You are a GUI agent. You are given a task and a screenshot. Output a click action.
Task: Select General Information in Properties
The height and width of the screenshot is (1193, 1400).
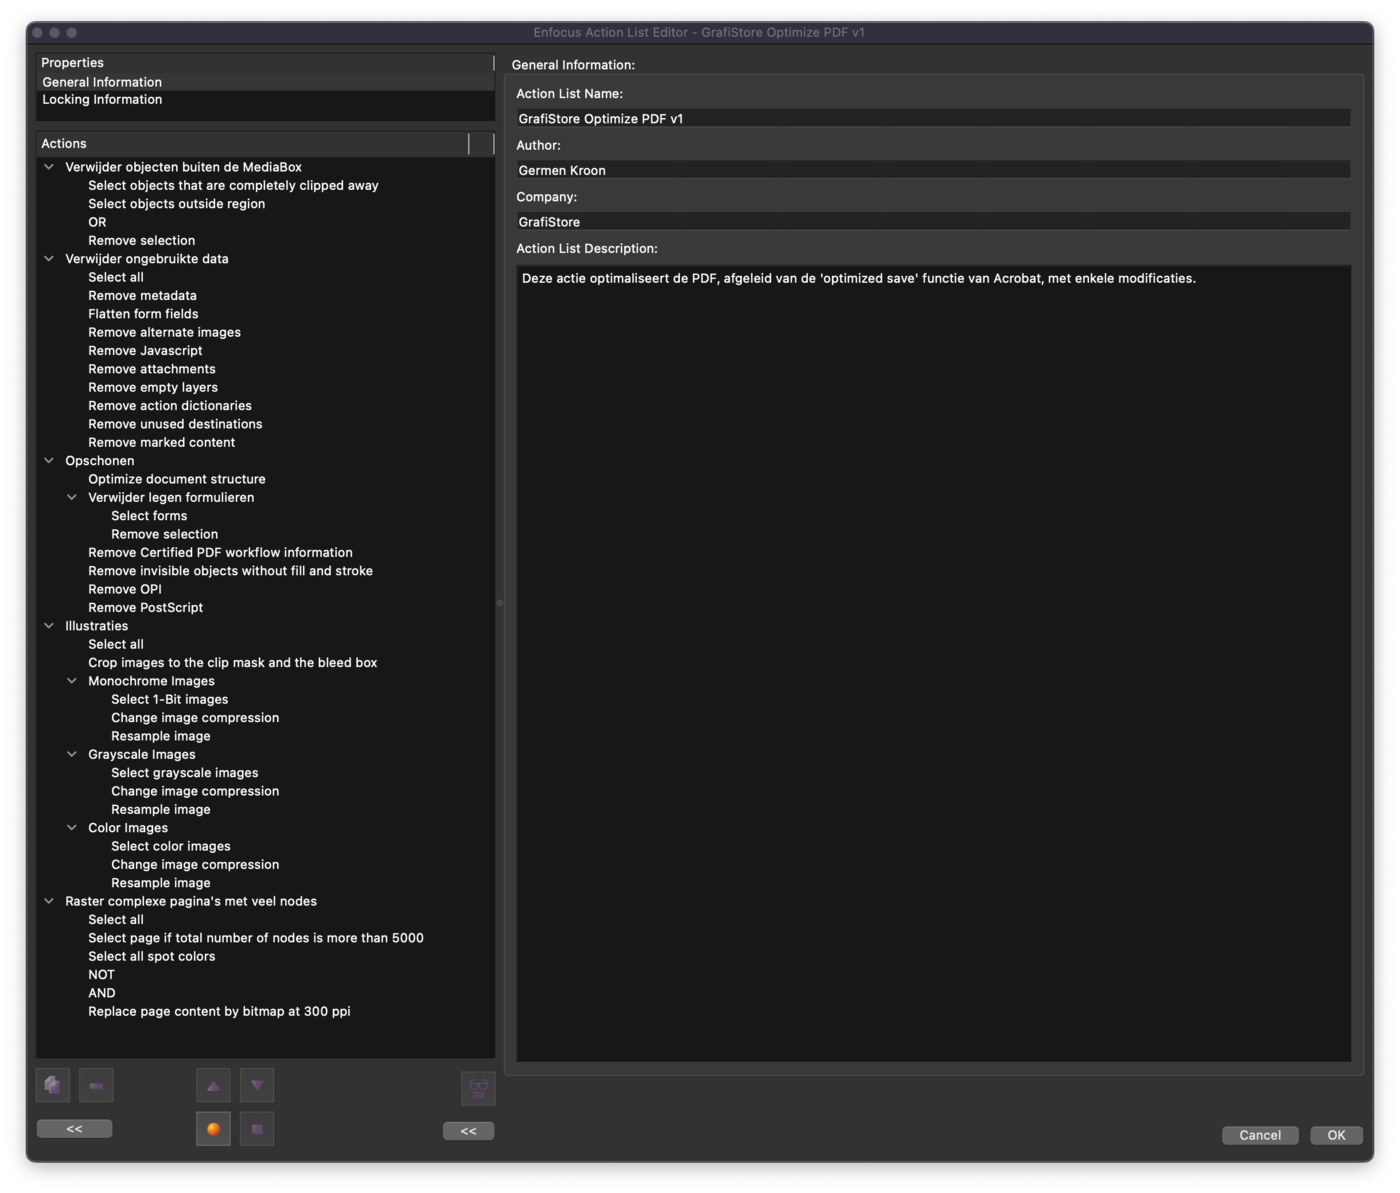pos(266,82)
